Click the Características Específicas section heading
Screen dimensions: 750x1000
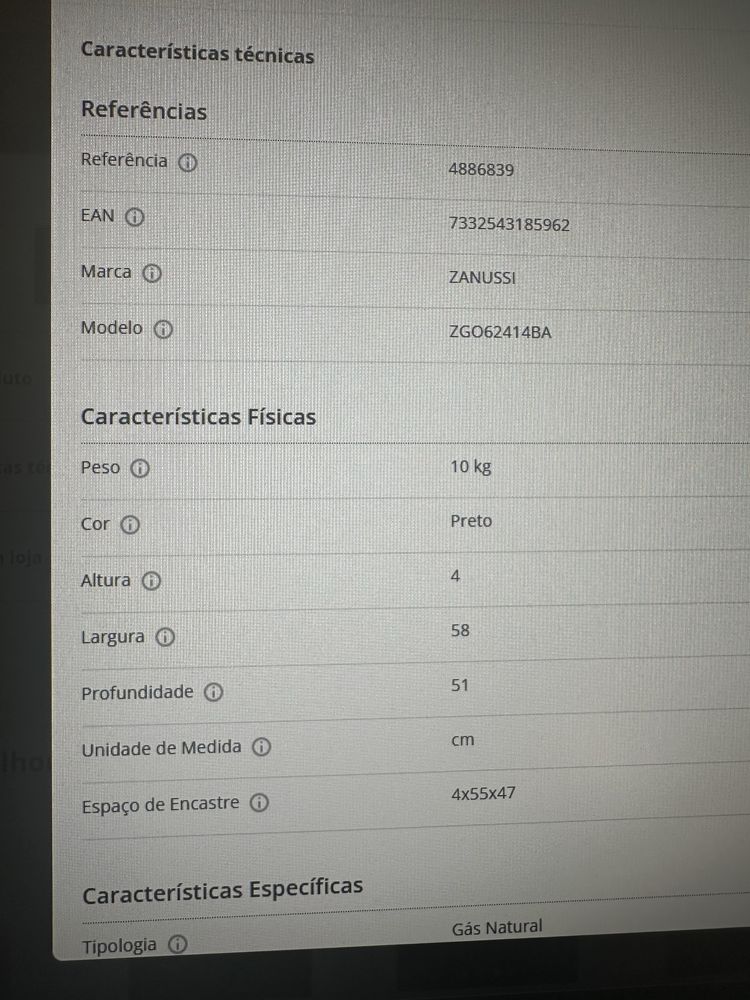pyautogui.click(x=223, y=890)
